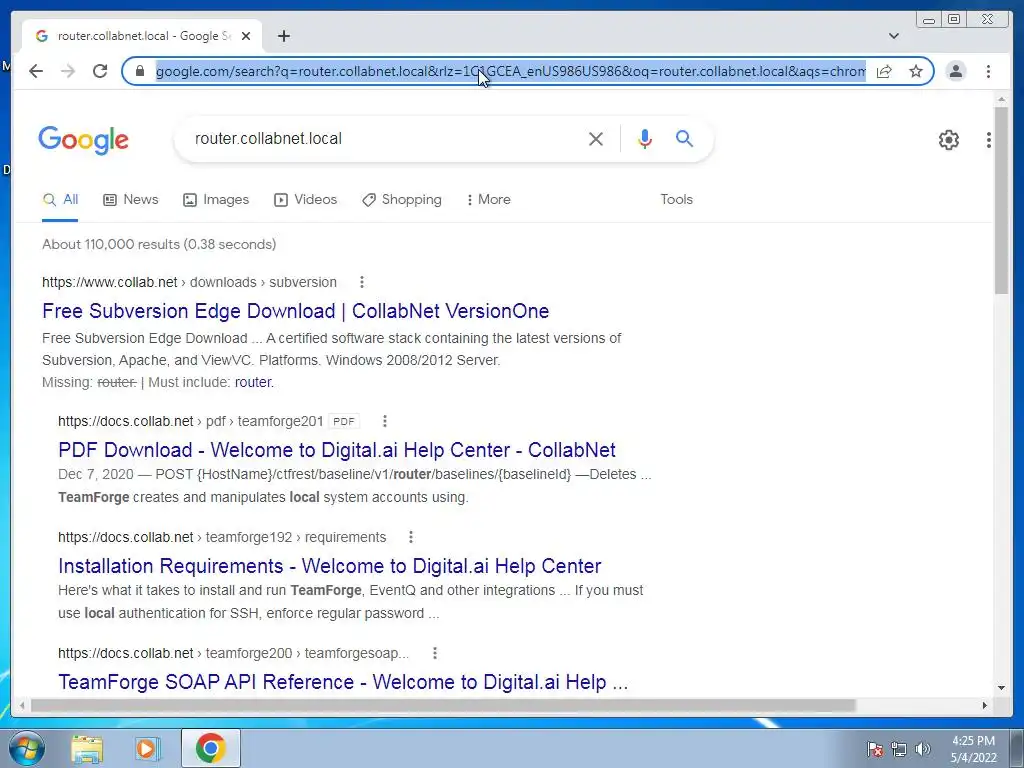The image size is (1024, 768).
Task: Click the blue search magnifier button
Action: 684,138
